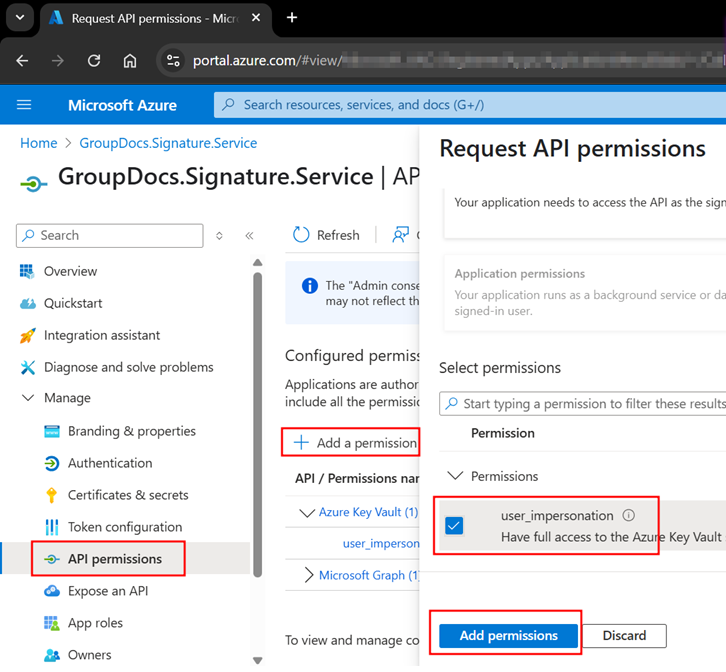Click the browser home icon

130,61
